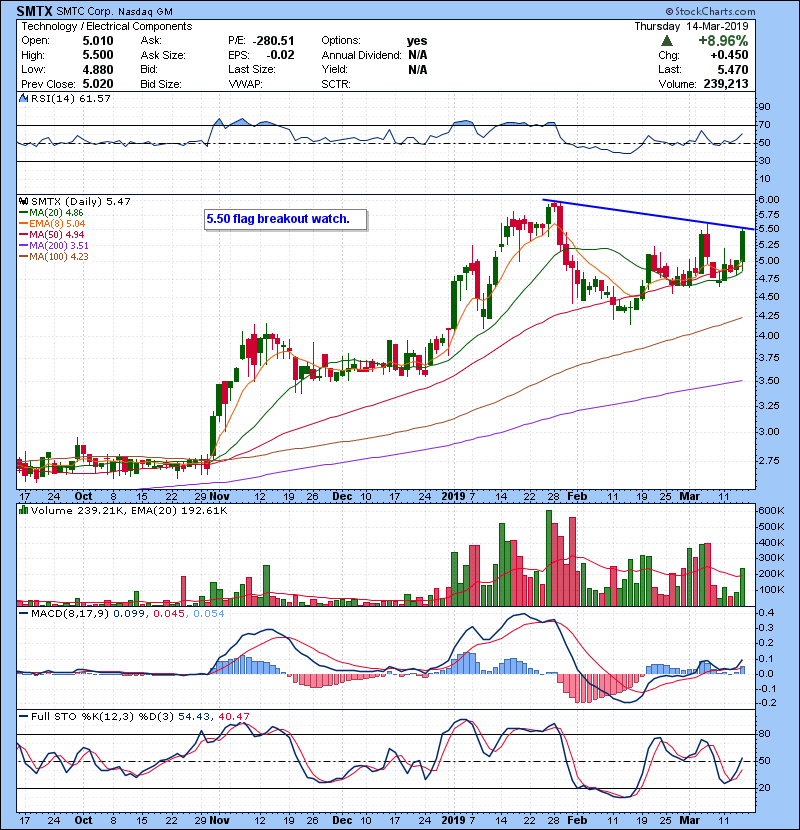Image resolution: width=800 pixels, height=830 pixels.
Task: Click the SMTC Corp. company name
Action: (x=85, y=11)
